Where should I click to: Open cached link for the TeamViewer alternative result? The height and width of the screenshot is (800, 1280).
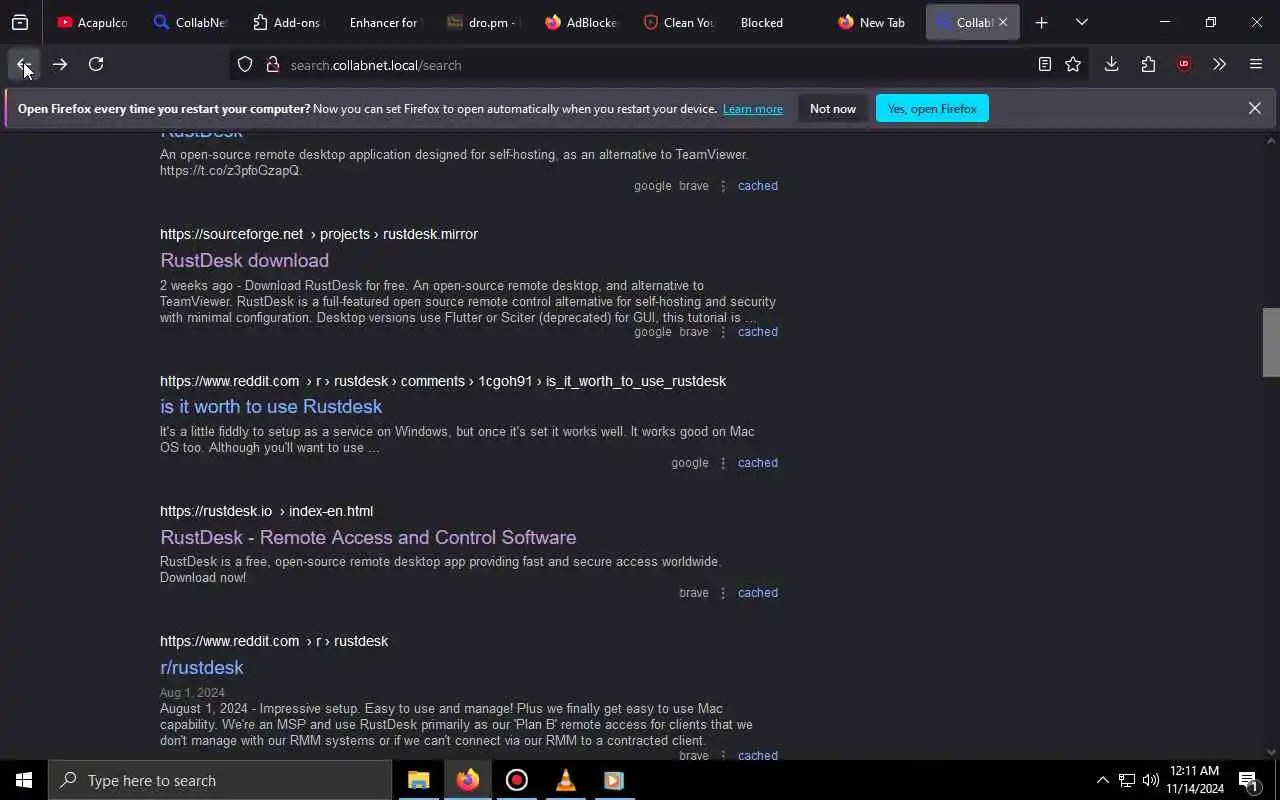(758, 186)
